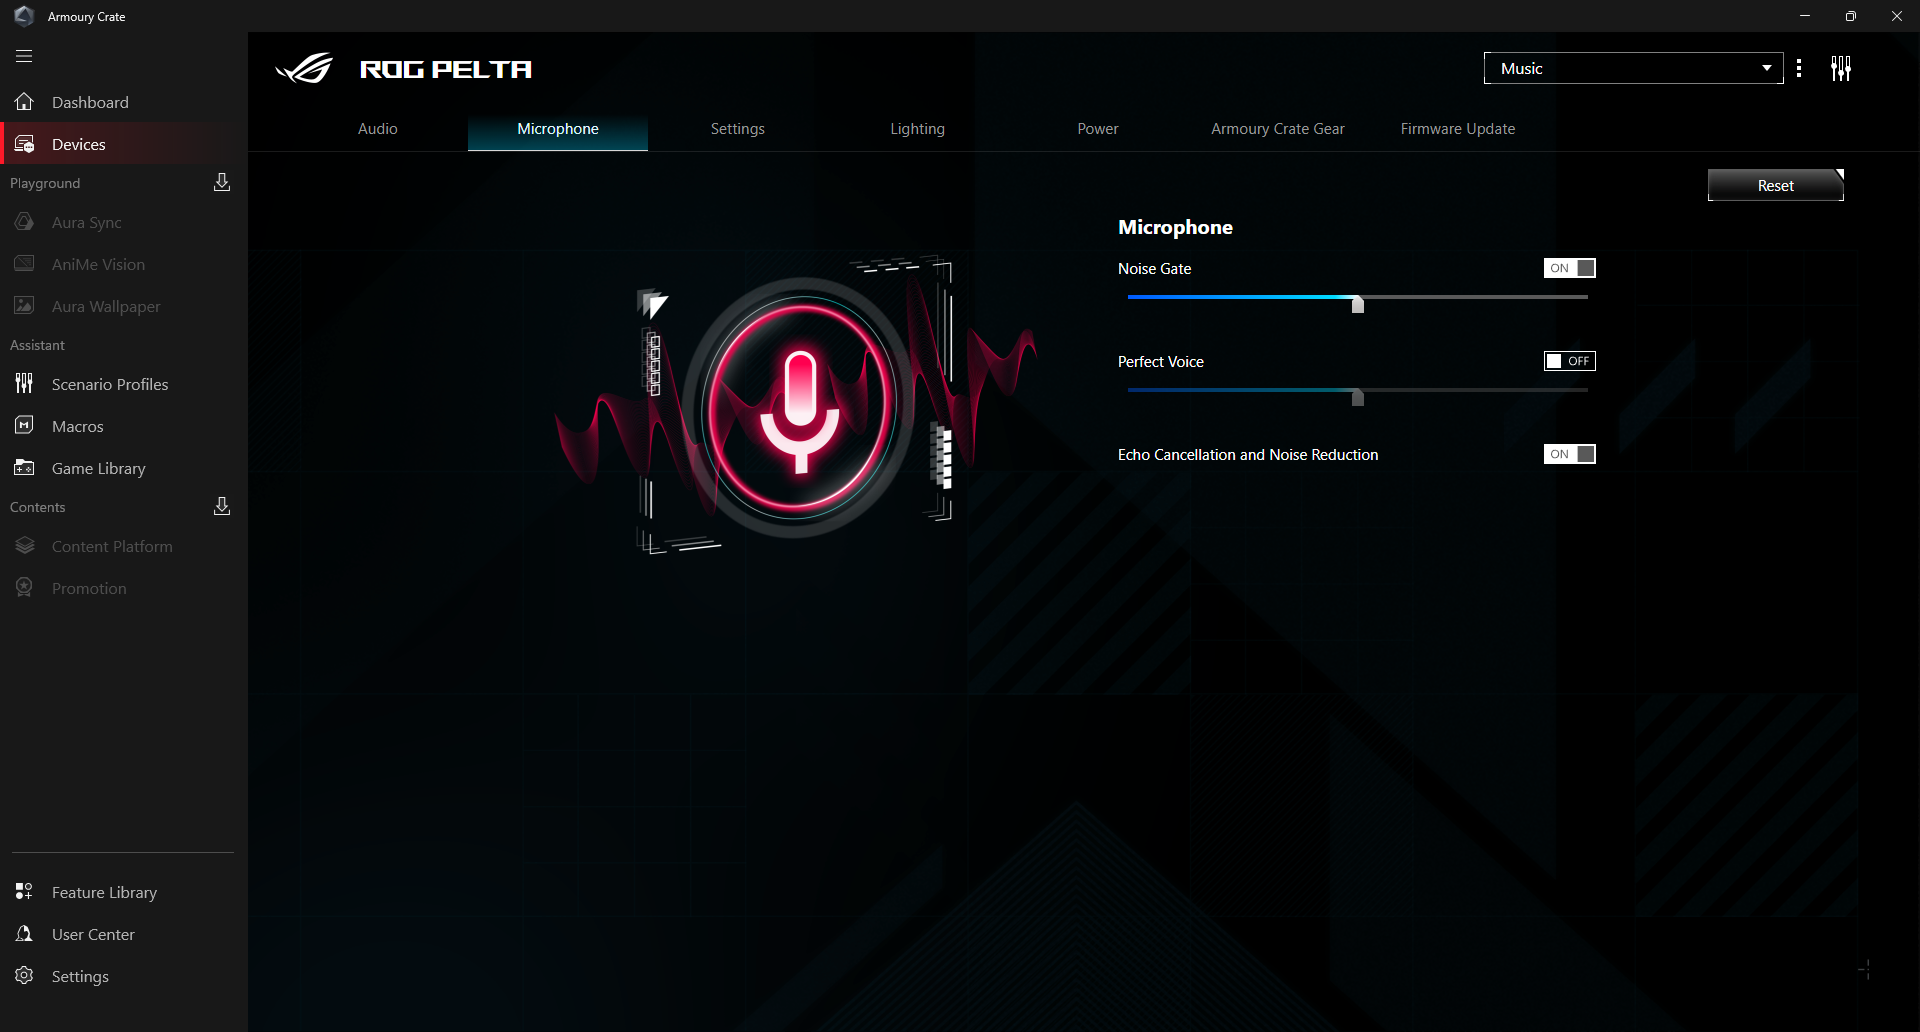Screen dimensions: 1920x1032
Task: Restore down the Armoury Crate window
Action: coord(1851,16)
